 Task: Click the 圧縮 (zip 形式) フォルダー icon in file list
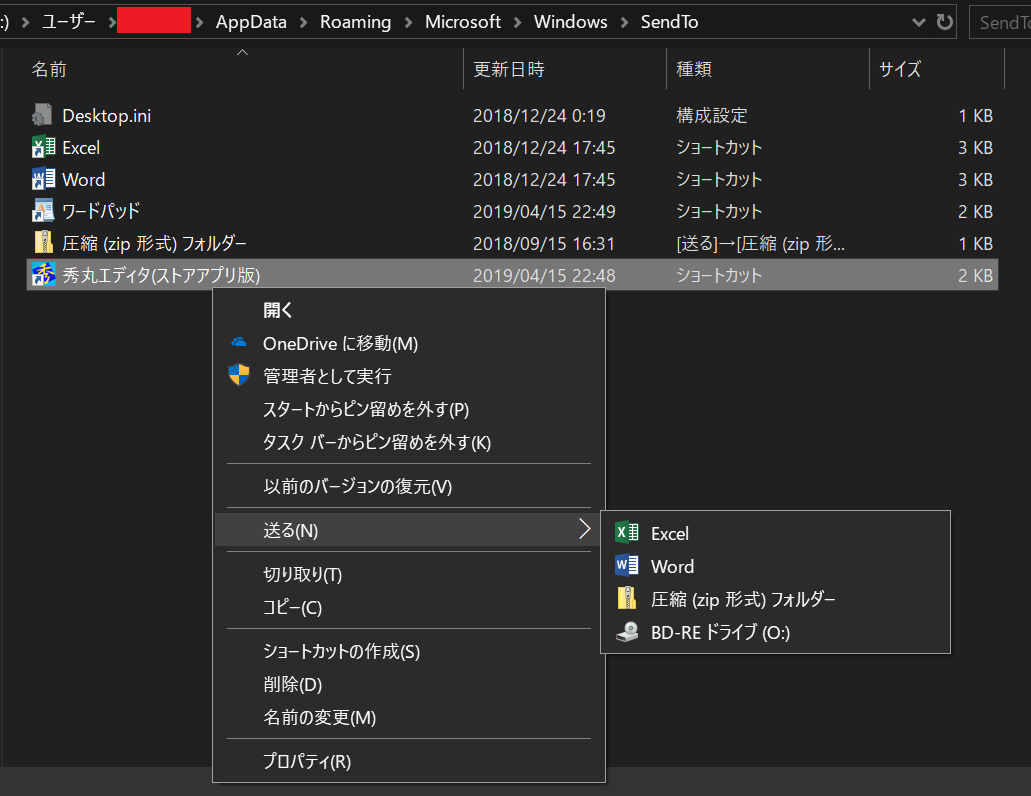click(43, 243)
